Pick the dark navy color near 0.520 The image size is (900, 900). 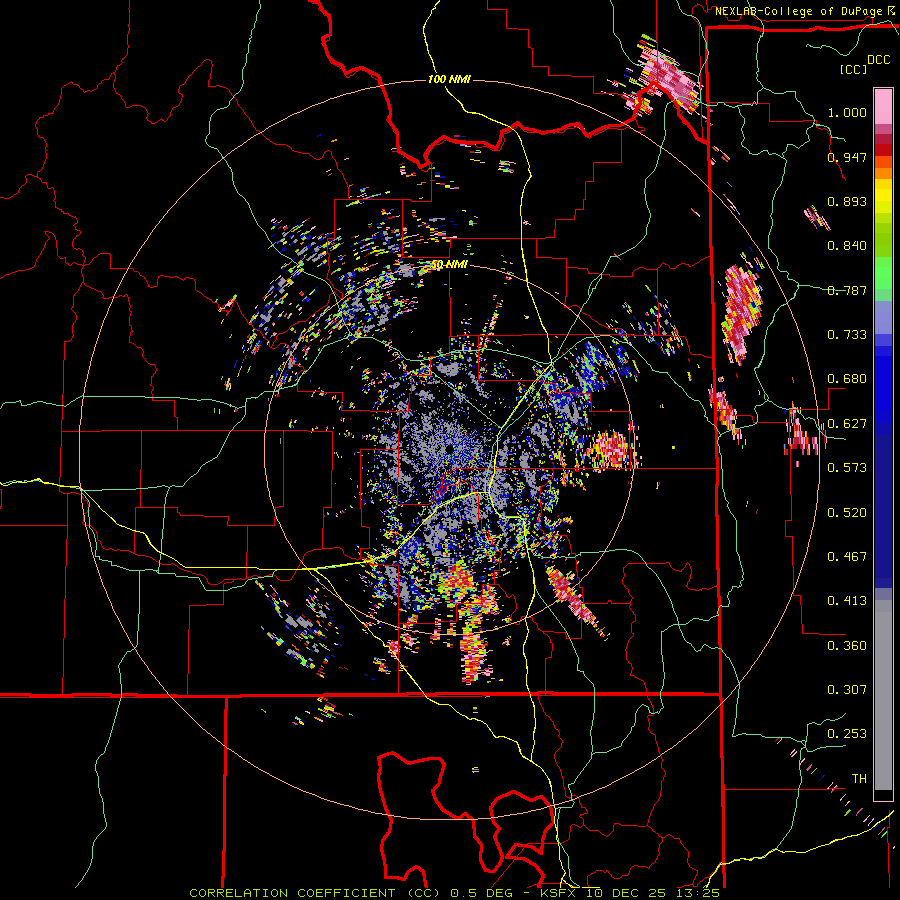tap(883, 511)
